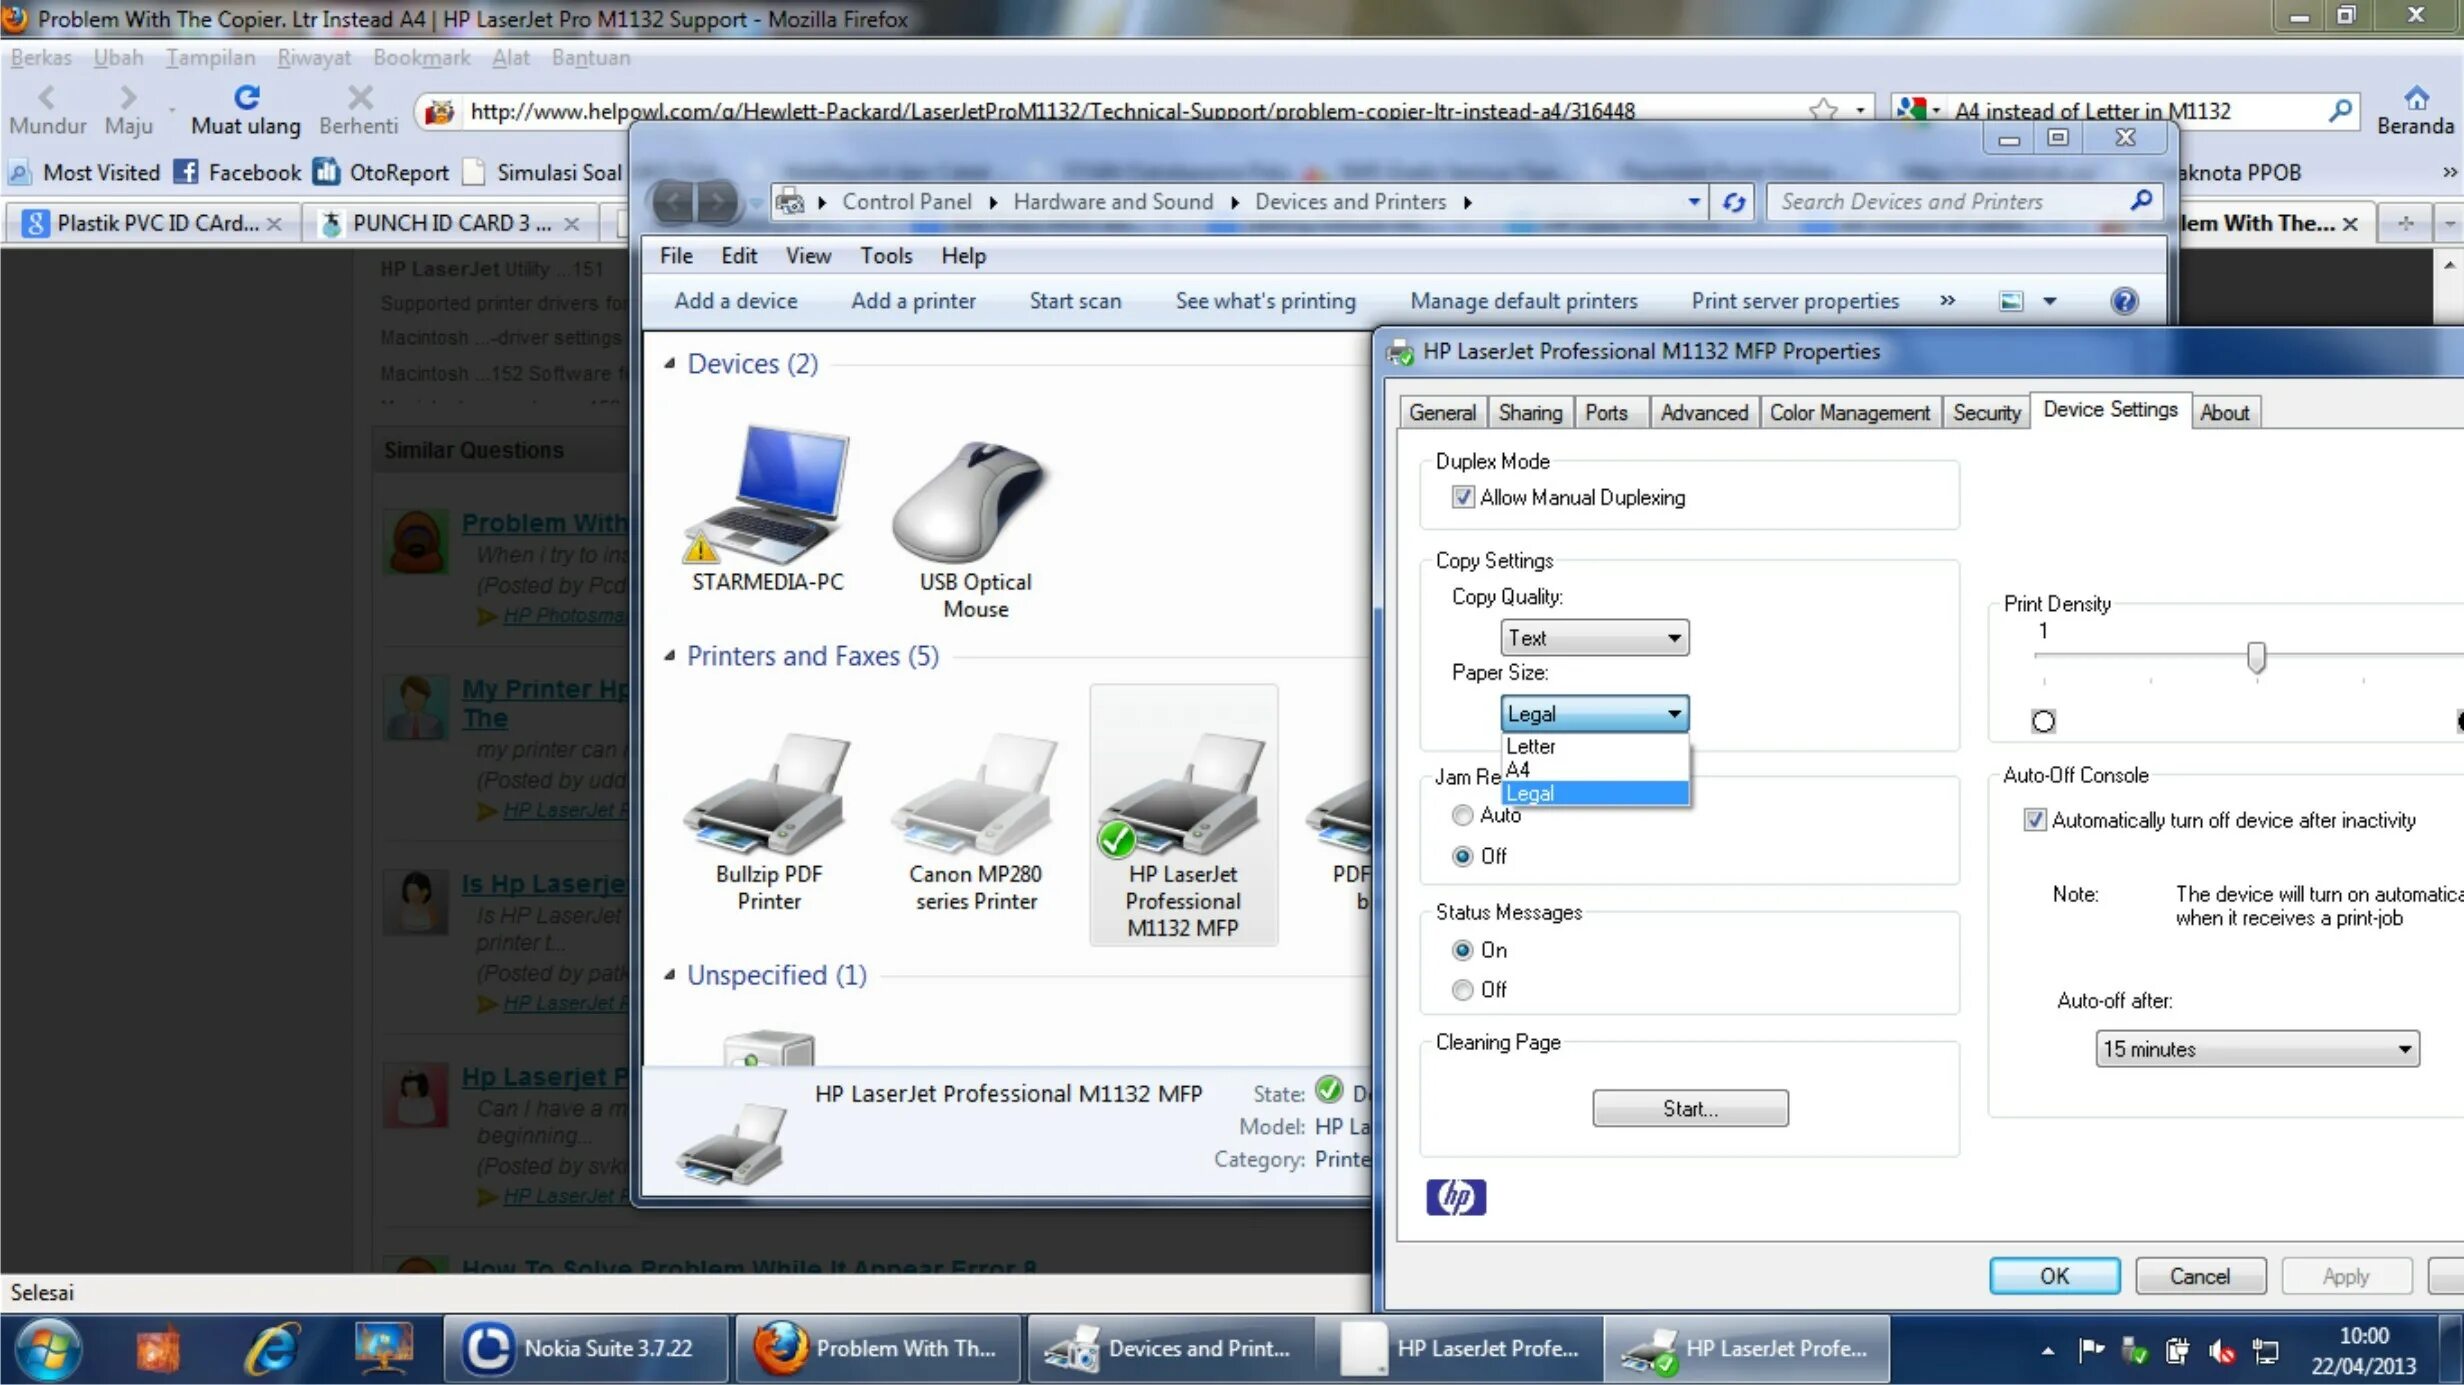
Task: Select the Canon MP280 series Printer icon
Action: click(x=975, y=797)
